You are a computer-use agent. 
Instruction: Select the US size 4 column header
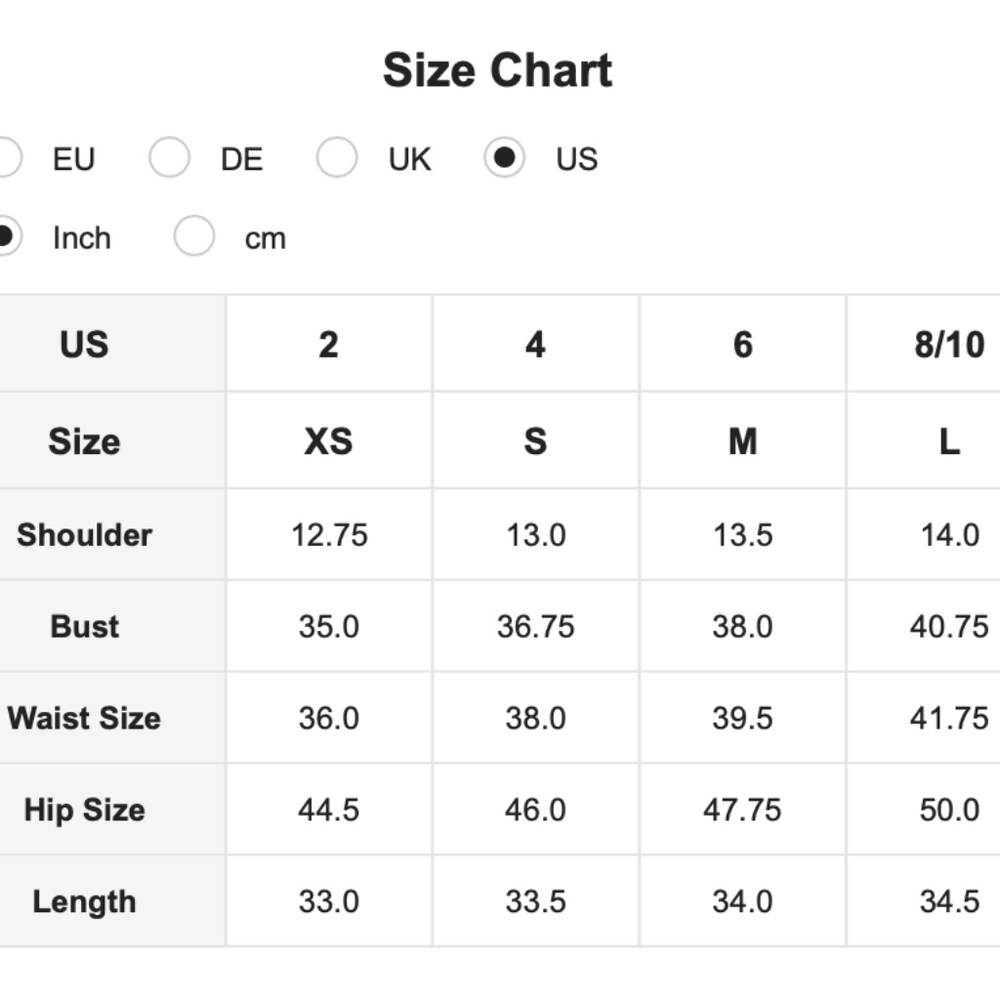(x=535, y=345)
